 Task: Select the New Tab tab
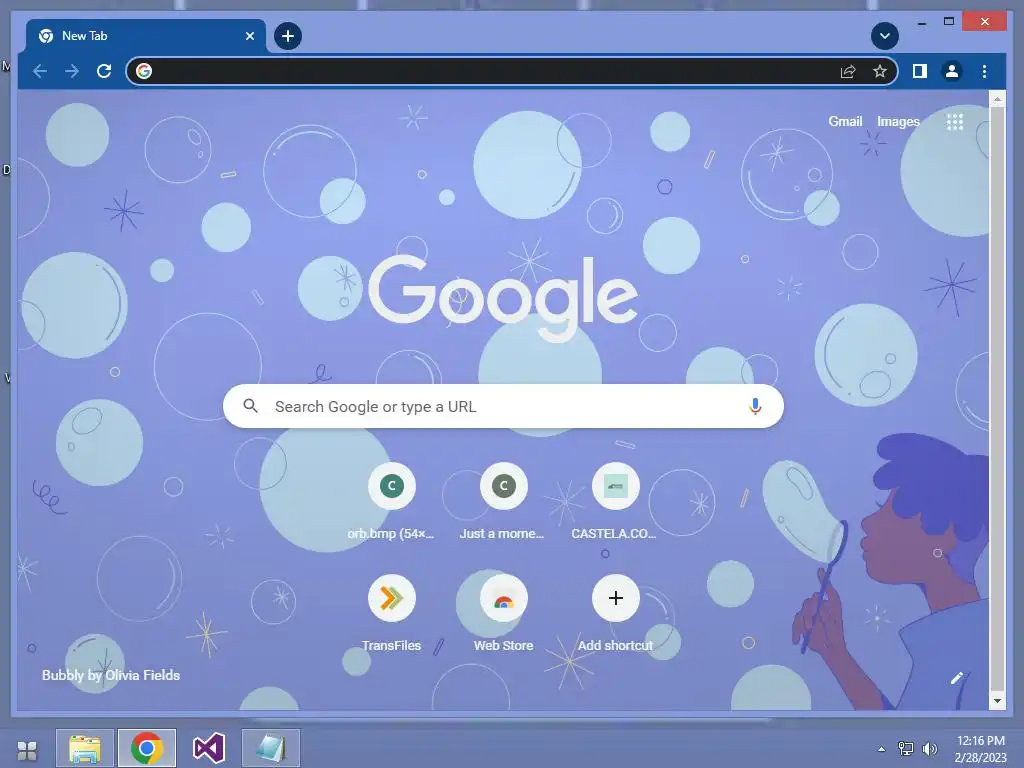(x=146, y=36)
